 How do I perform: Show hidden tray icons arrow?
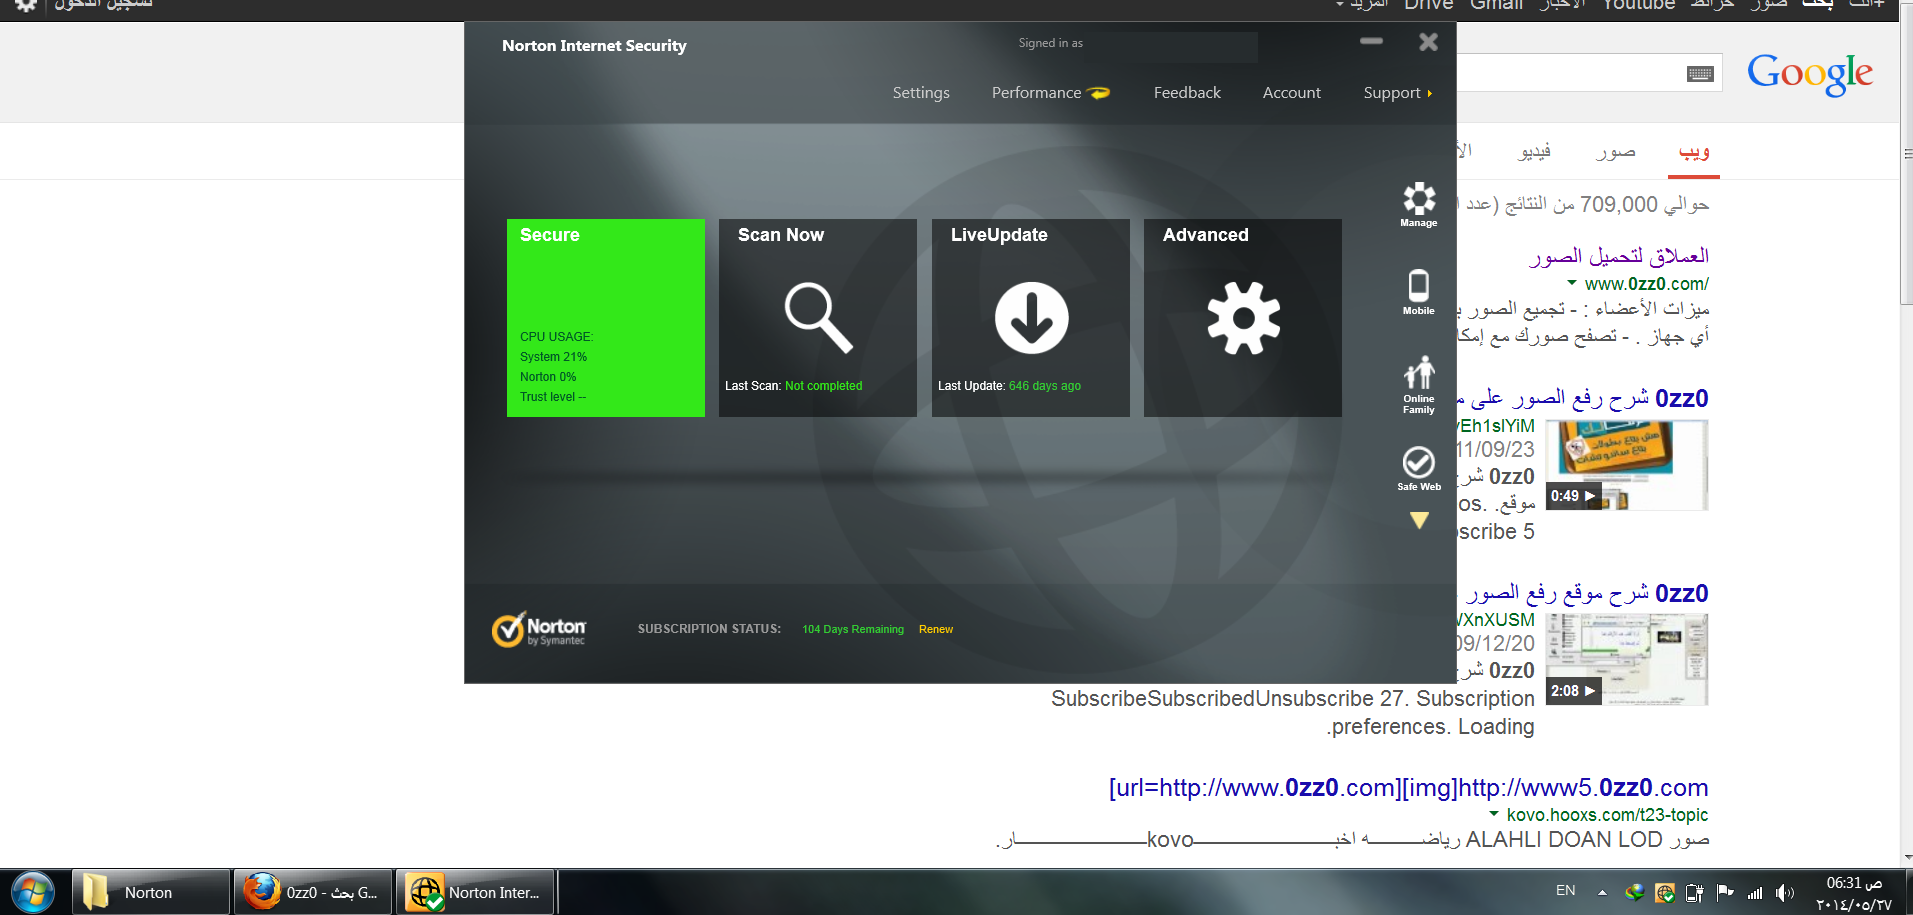tap(1602, 892)
